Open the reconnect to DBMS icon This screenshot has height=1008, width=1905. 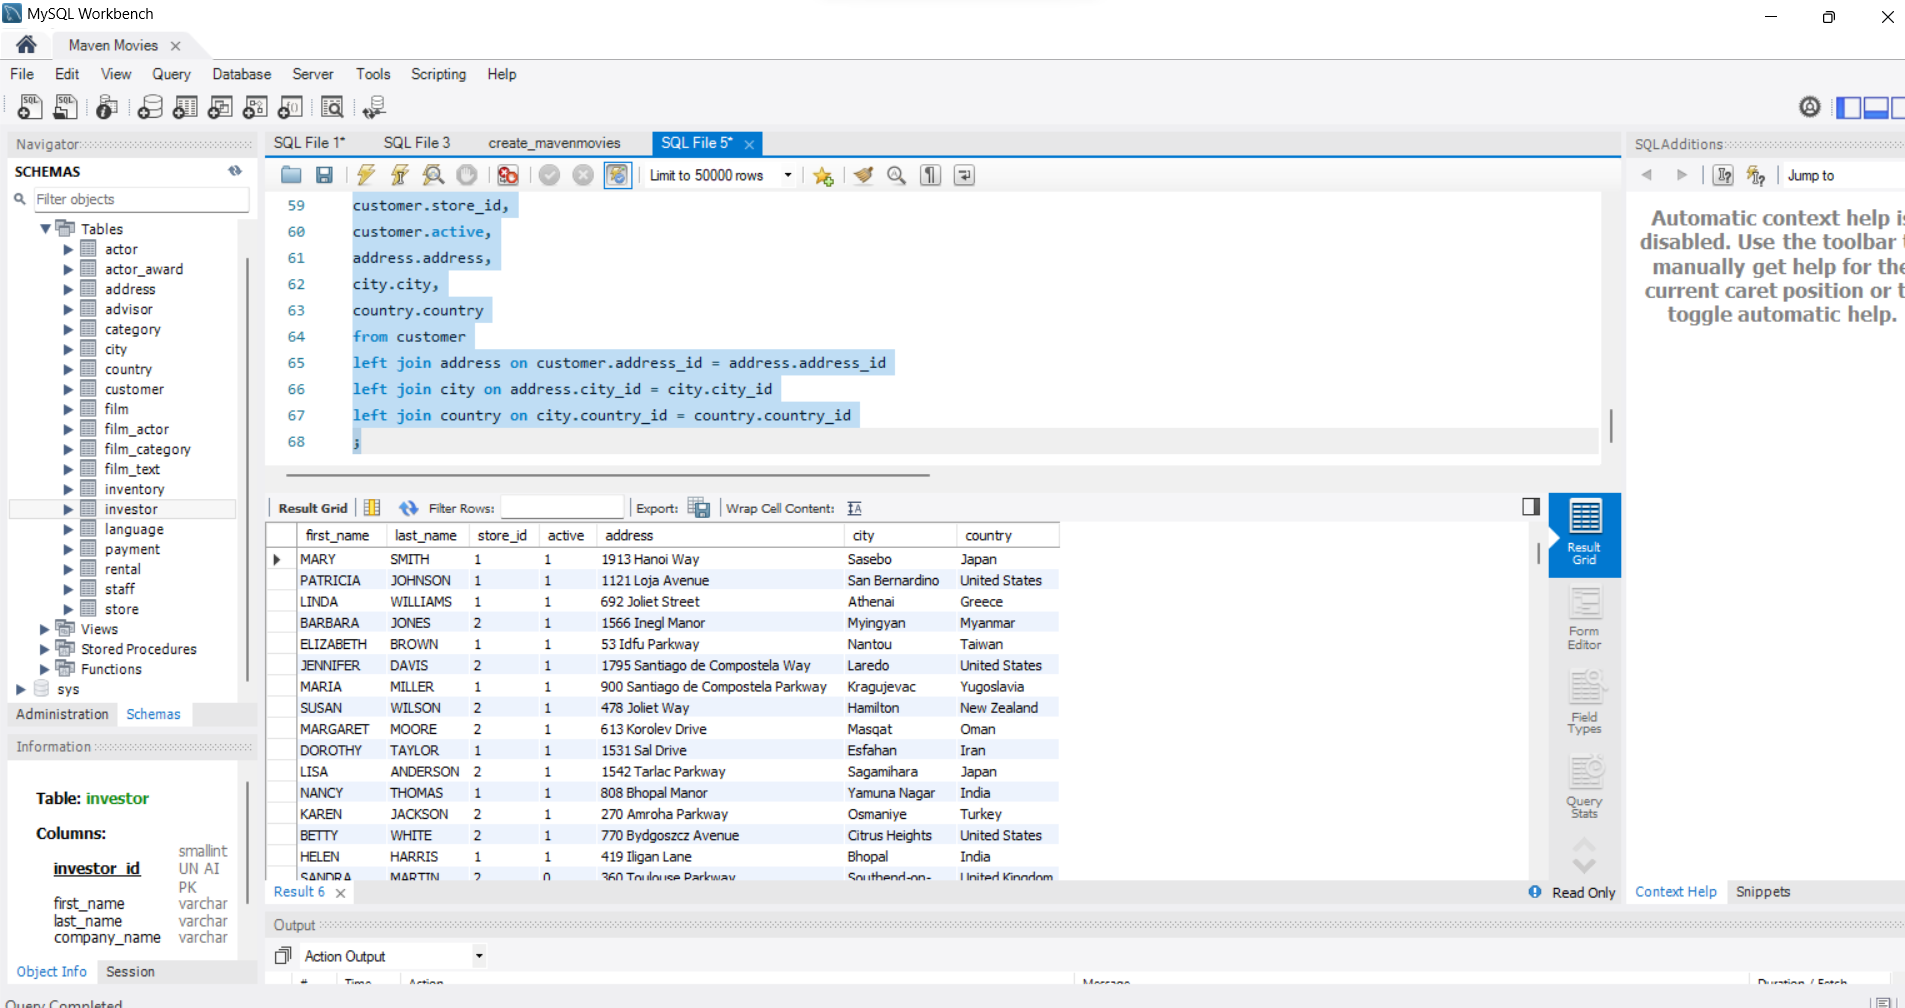[374, 107]
